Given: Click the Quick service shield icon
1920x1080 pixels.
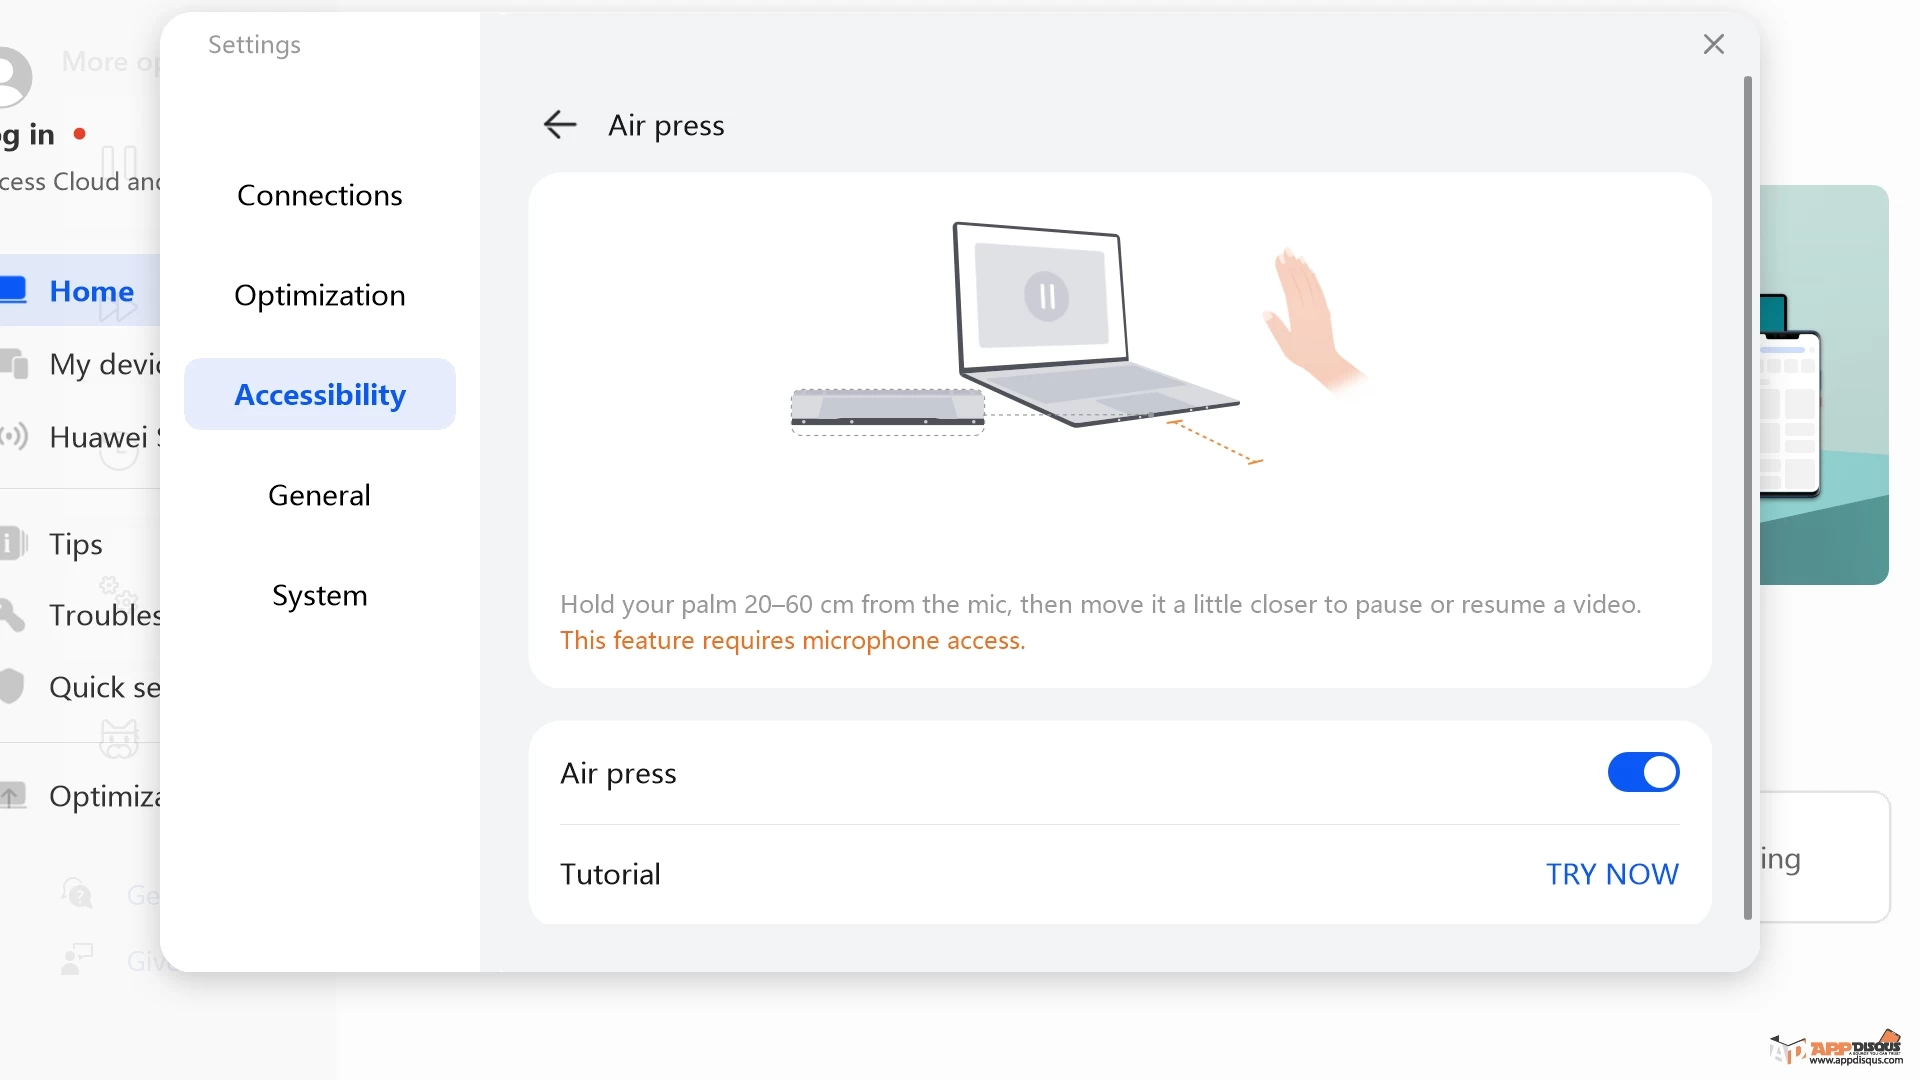Looking at the screenshot, I should coord(11,687).
